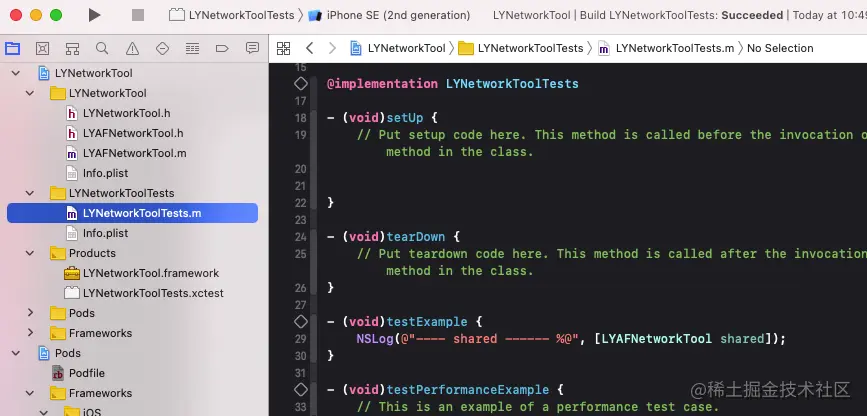The height and width of the screenshot is (416, 867).
Task: Open the Project navigator tab
Action: click(x=13, y=48)
